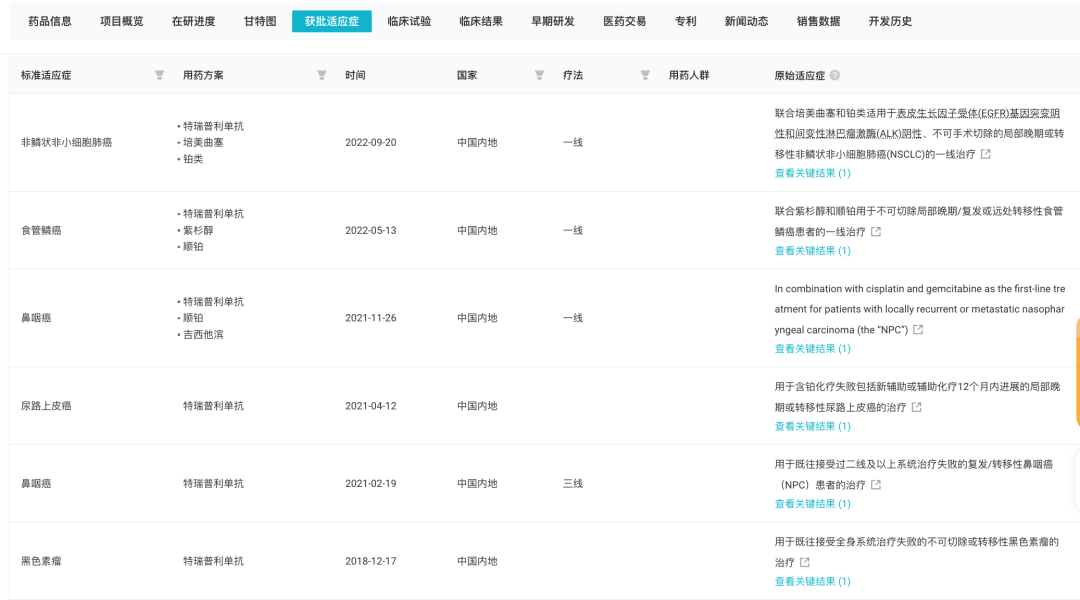This screenshot has height=600, width=1080.
Task: Click the 2021-02-19 date cell
Action: [371, 484]
